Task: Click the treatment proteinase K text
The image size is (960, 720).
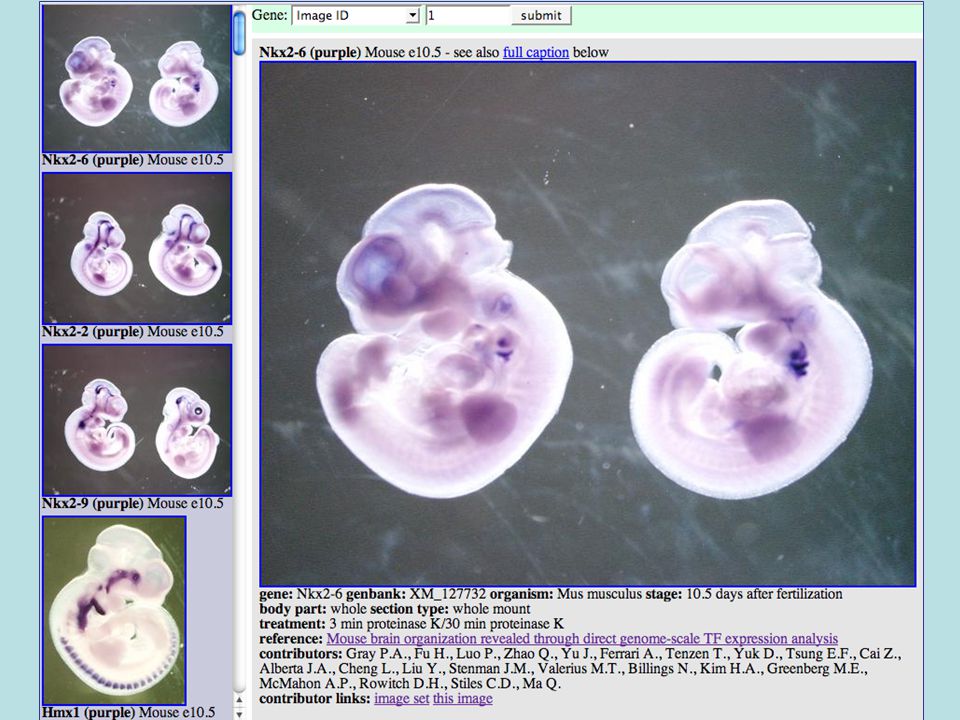Action: pyautogui.click(x=446, y=624)
